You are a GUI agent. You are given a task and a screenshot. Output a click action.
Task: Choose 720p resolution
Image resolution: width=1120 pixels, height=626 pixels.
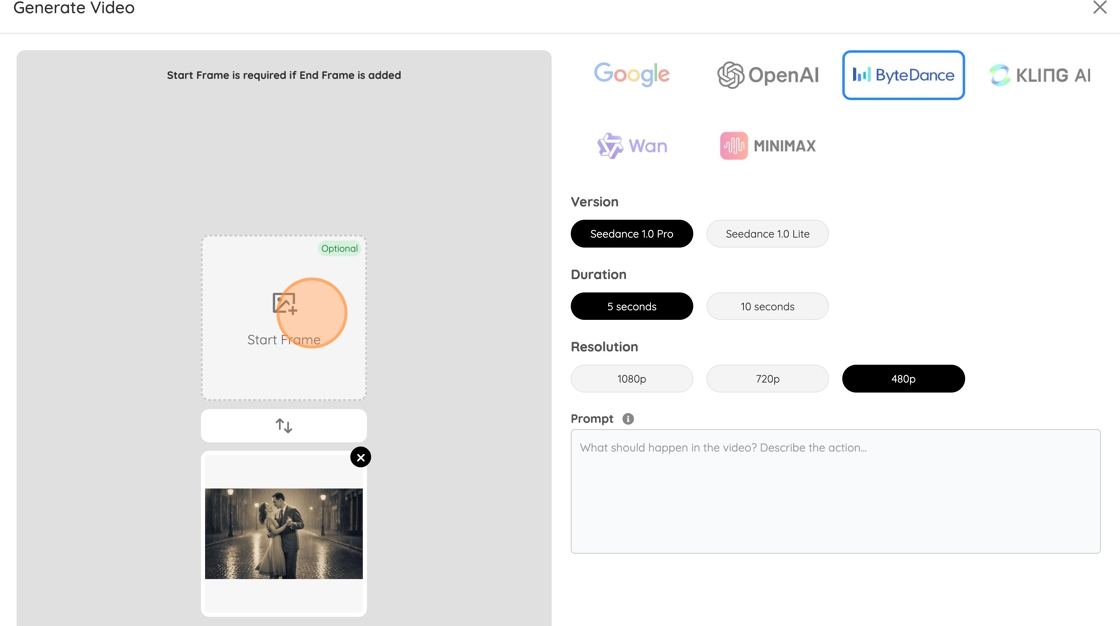(768, 379)
